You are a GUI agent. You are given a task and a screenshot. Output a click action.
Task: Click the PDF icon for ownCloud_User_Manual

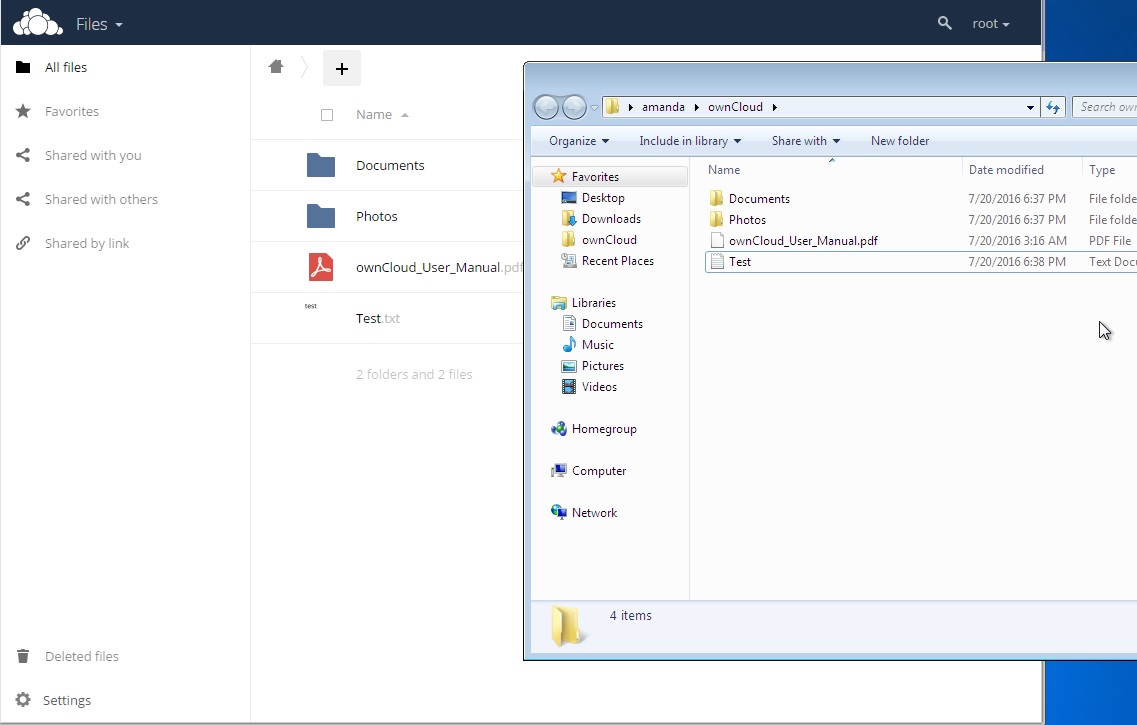click(321, 267)
